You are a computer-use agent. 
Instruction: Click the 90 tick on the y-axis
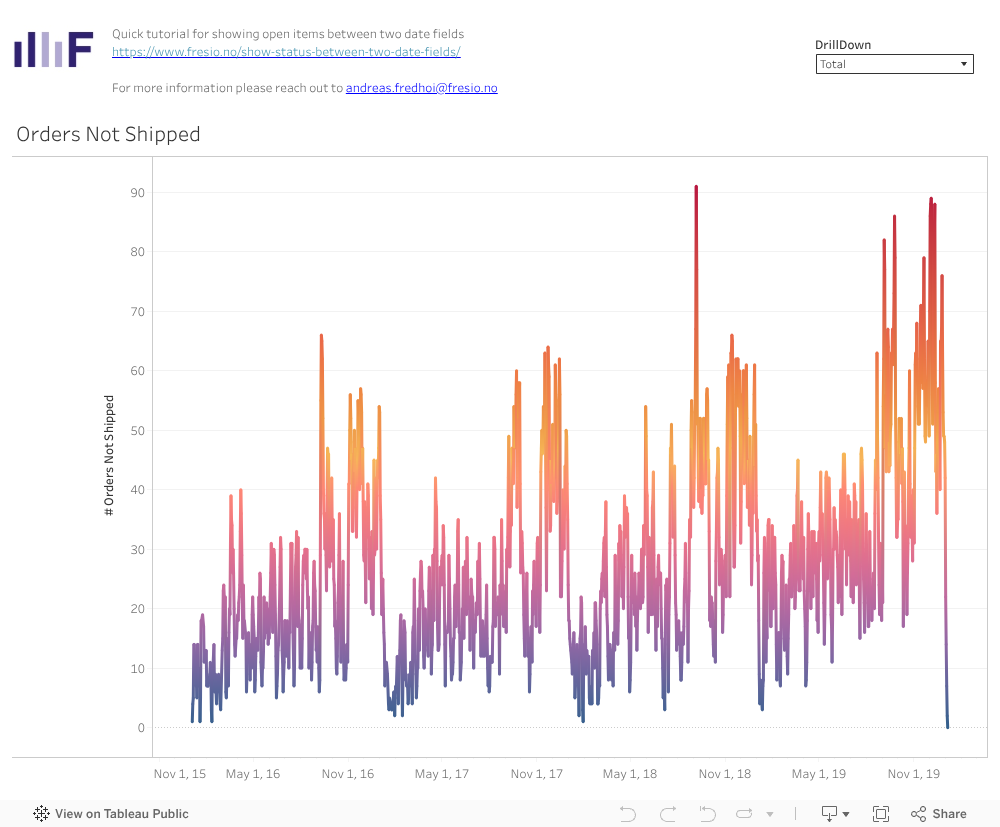pyautogui.click(x=134, y=192)
